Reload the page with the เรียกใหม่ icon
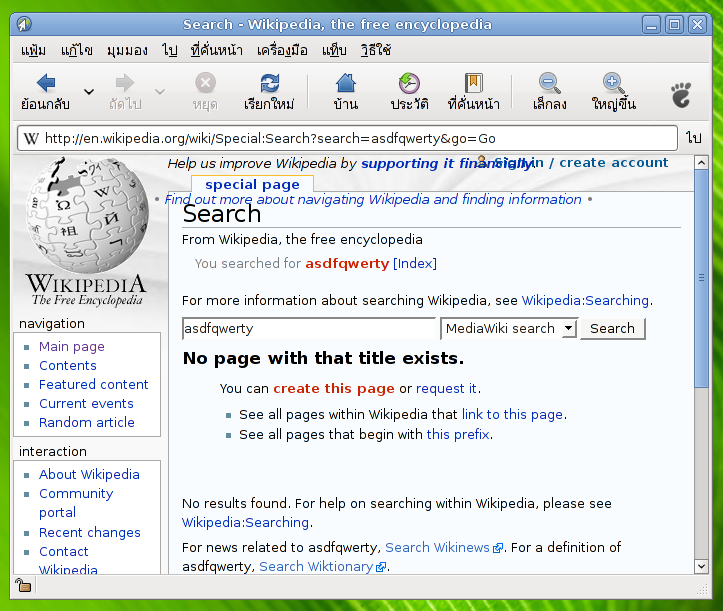Image resolution: width=723 pixels, height=611 pixels. pyautogui.click(x=269, y=83)
